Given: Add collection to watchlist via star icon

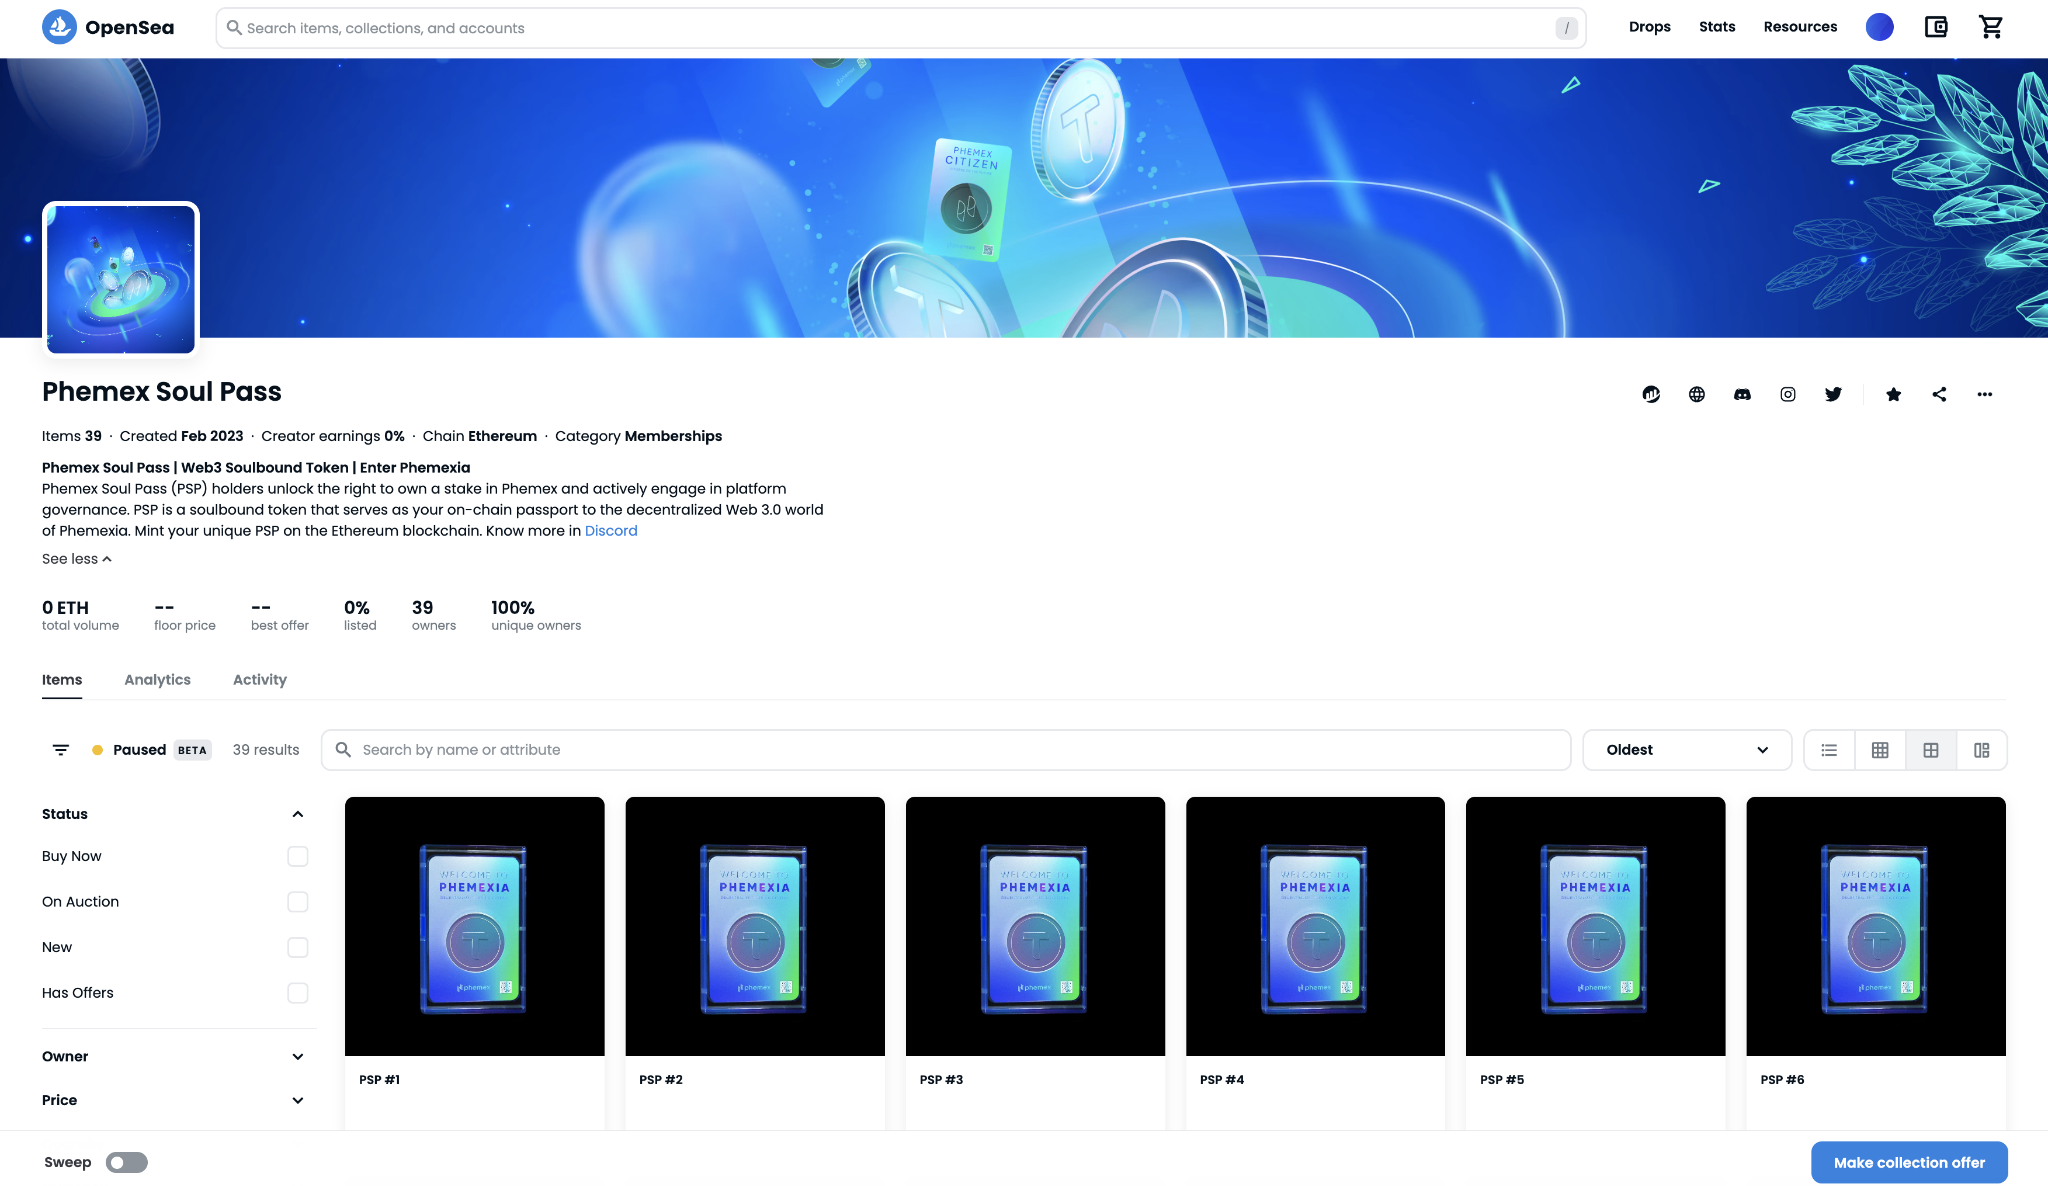Looking at the screenshot, I should point(1893,394).
